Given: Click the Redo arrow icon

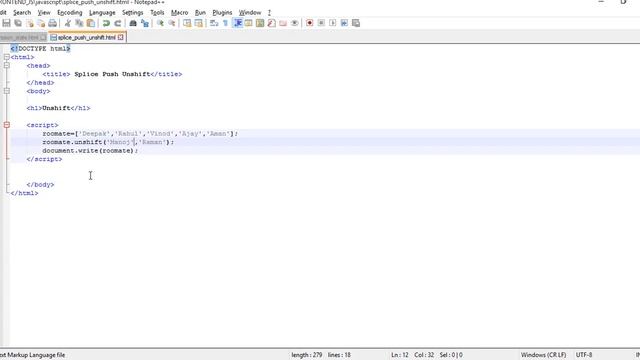Looking at the screenshot, I should click(118, 23).
